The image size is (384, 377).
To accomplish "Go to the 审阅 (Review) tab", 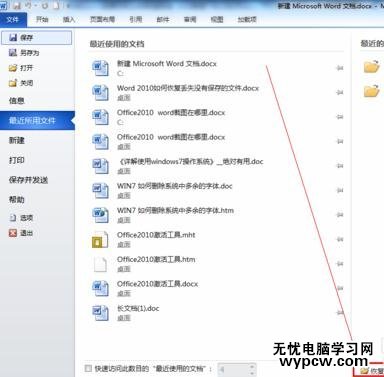I will (x=190, y=19).
